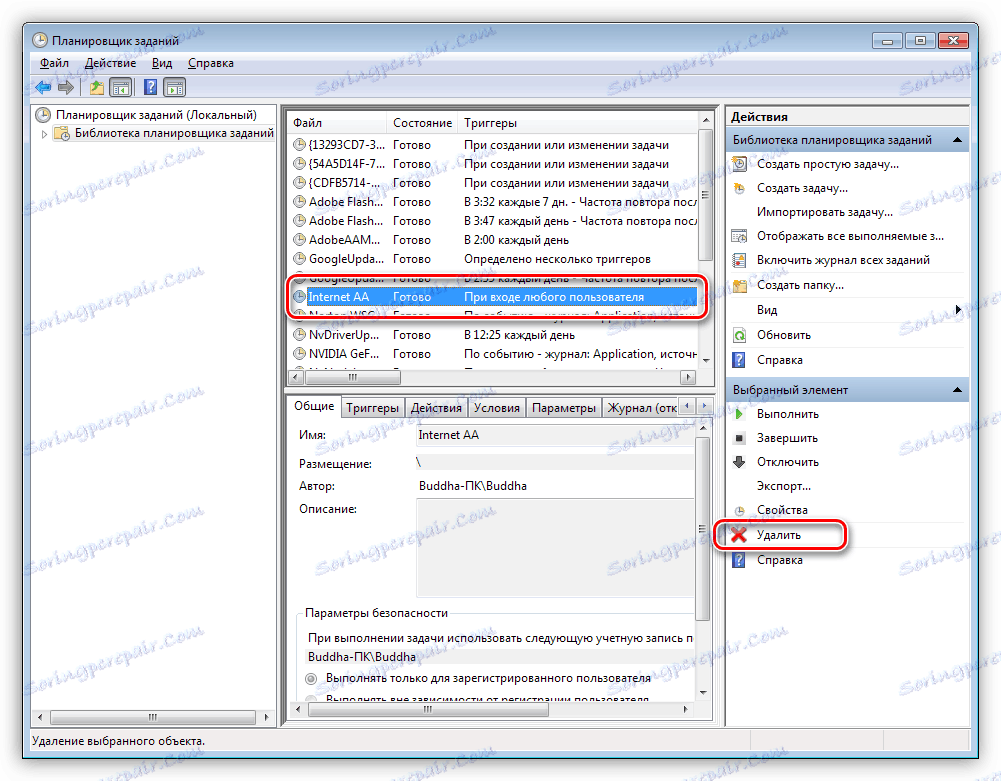The image size is (1001, 781).
Task: Click Завершить to end selected task
Action: pyautogui.click(x=786, y=438)
